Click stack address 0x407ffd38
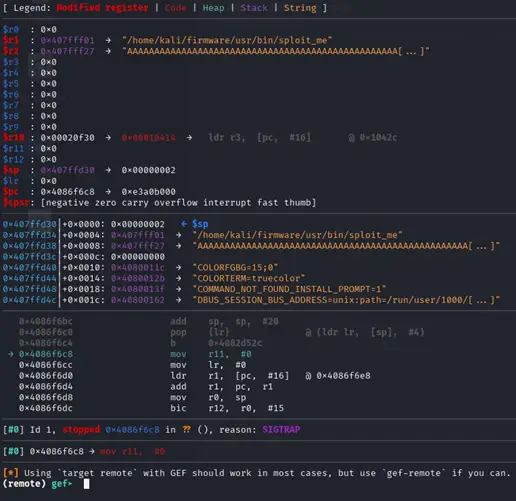This screenshot has width=516, height=501. 30,246
